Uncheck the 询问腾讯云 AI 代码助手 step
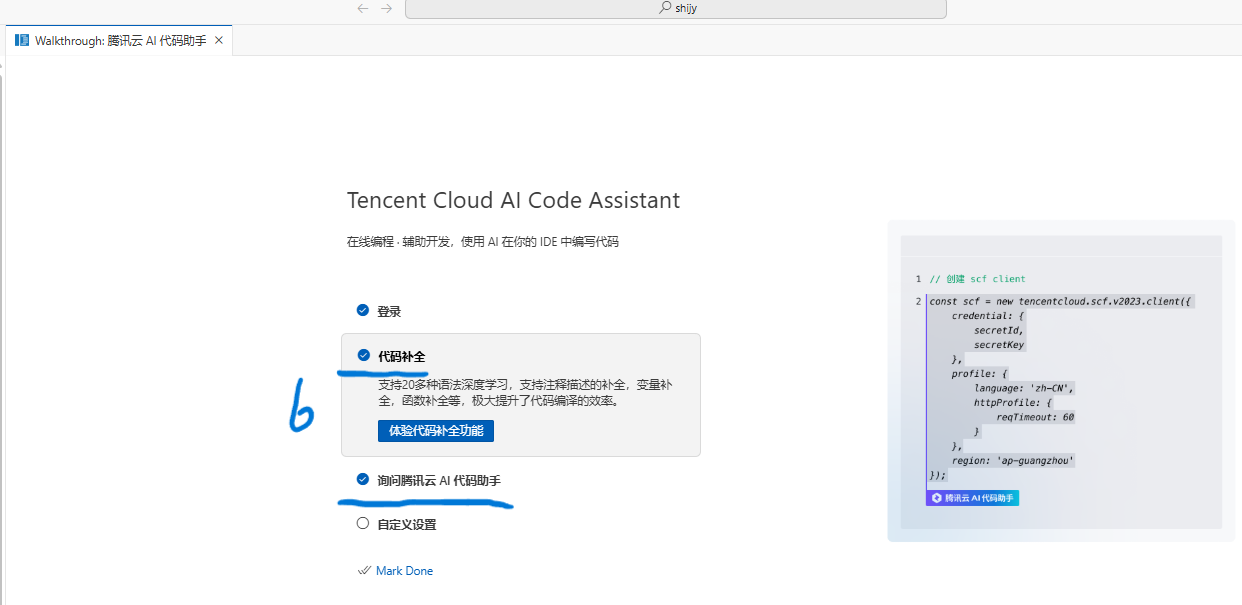 (363, 480)
